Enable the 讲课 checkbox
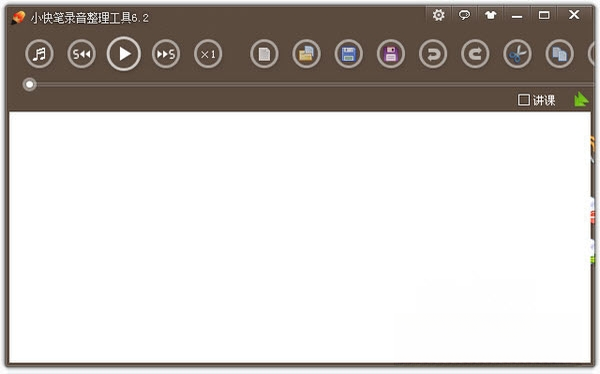The height and width of the screenshot is (374, 600). [x=523, y=100]
